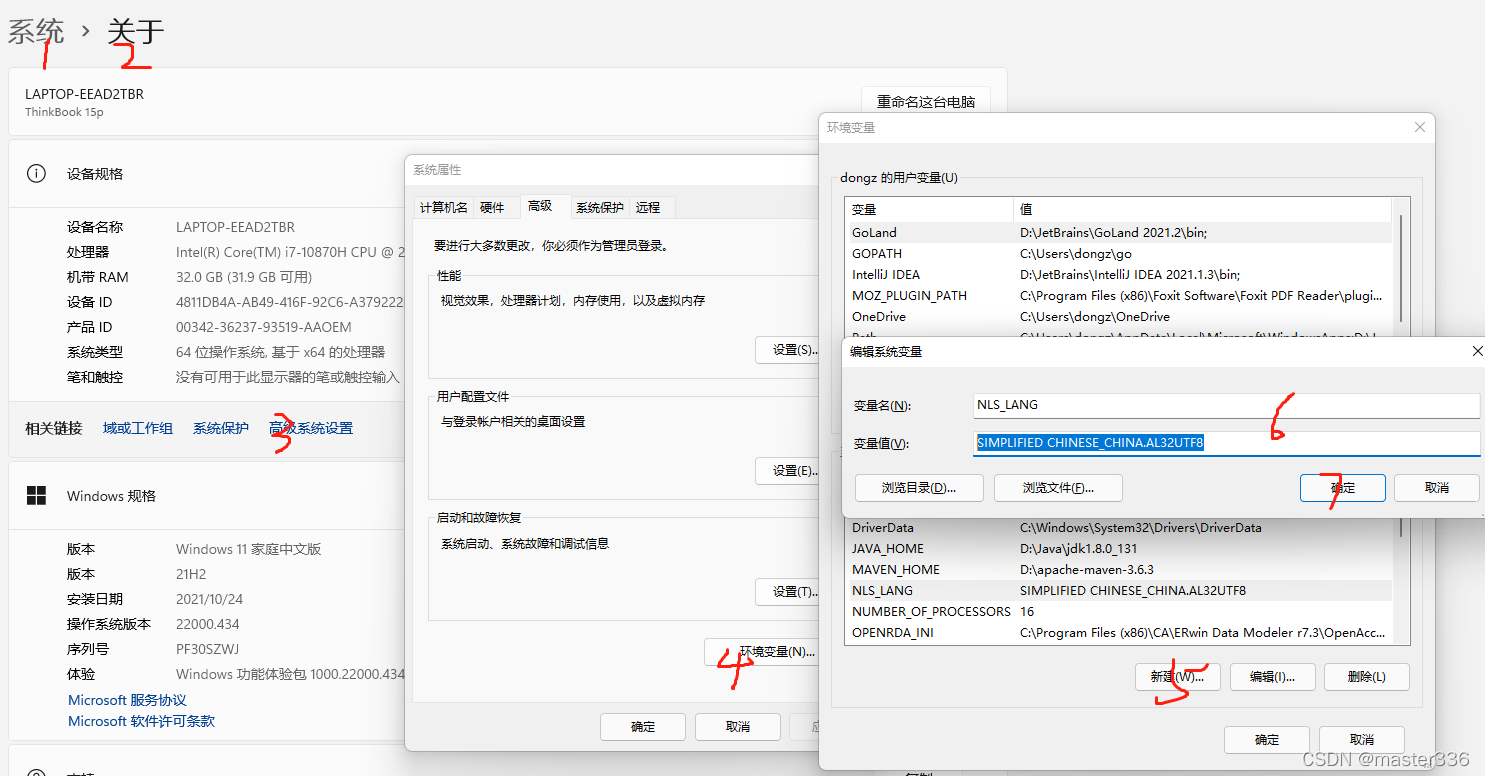Click 设置(S) under 性能

pyautogui.click(x=788, y=350)
